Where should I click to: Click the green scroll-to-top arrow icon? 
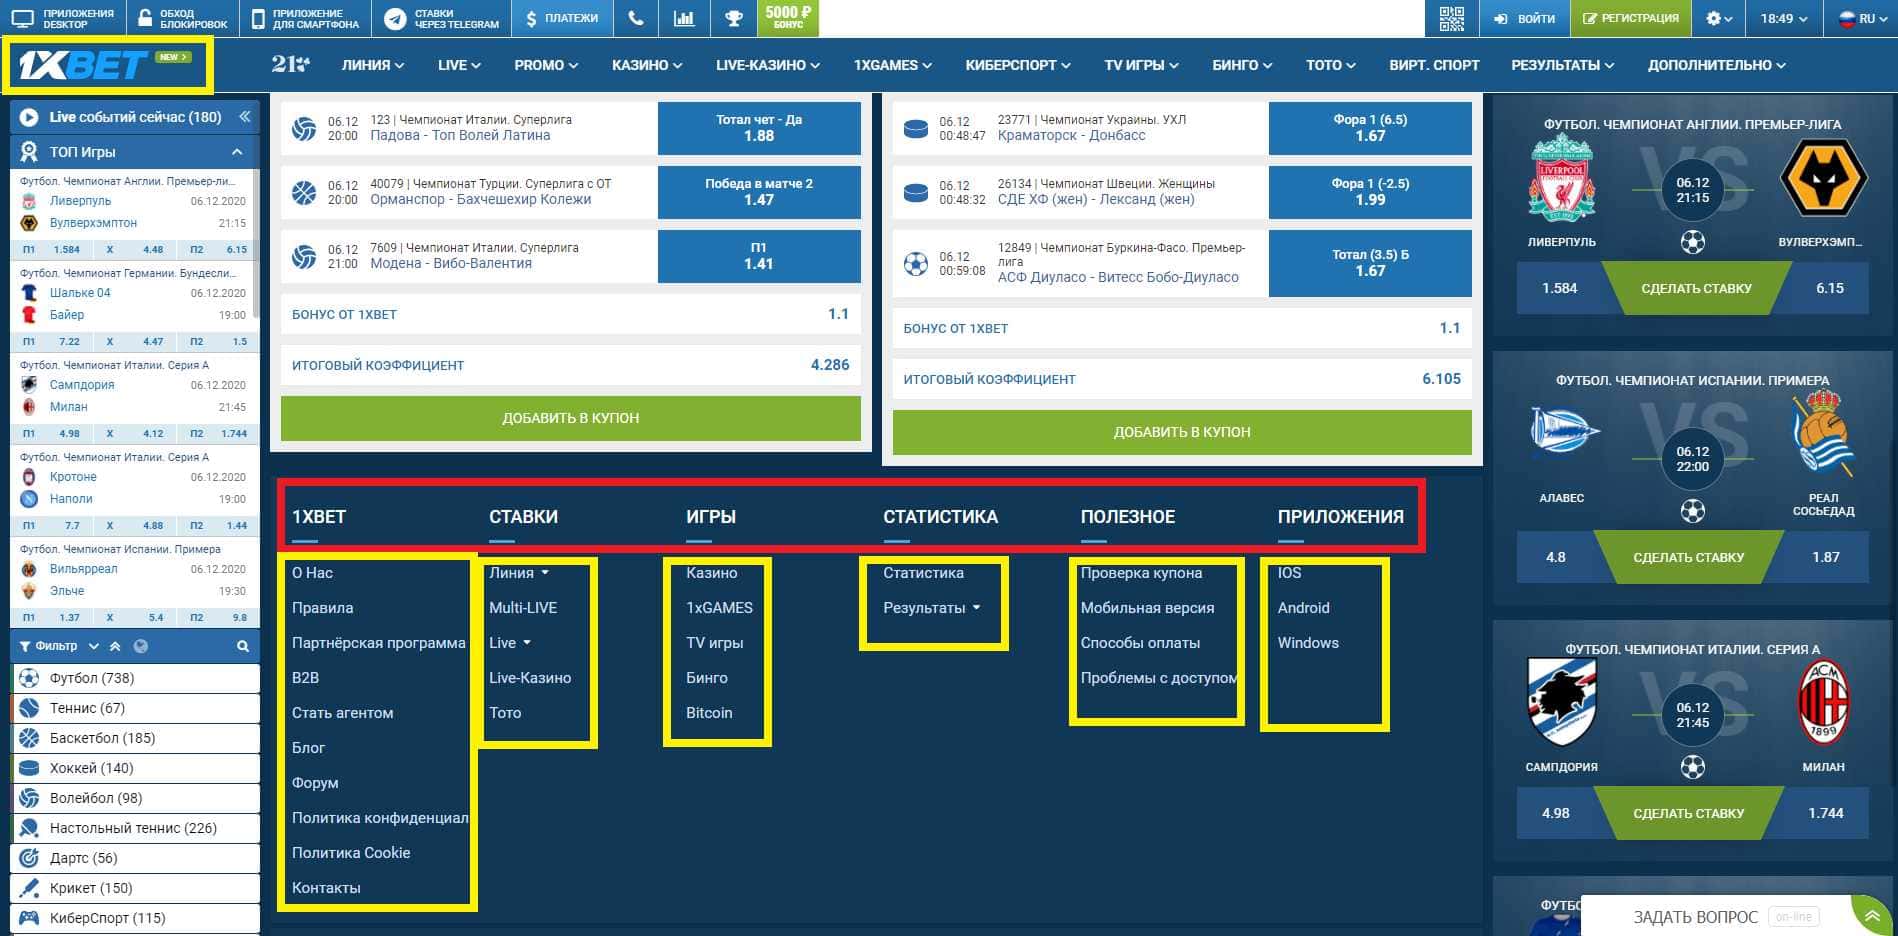point(1870,915)
